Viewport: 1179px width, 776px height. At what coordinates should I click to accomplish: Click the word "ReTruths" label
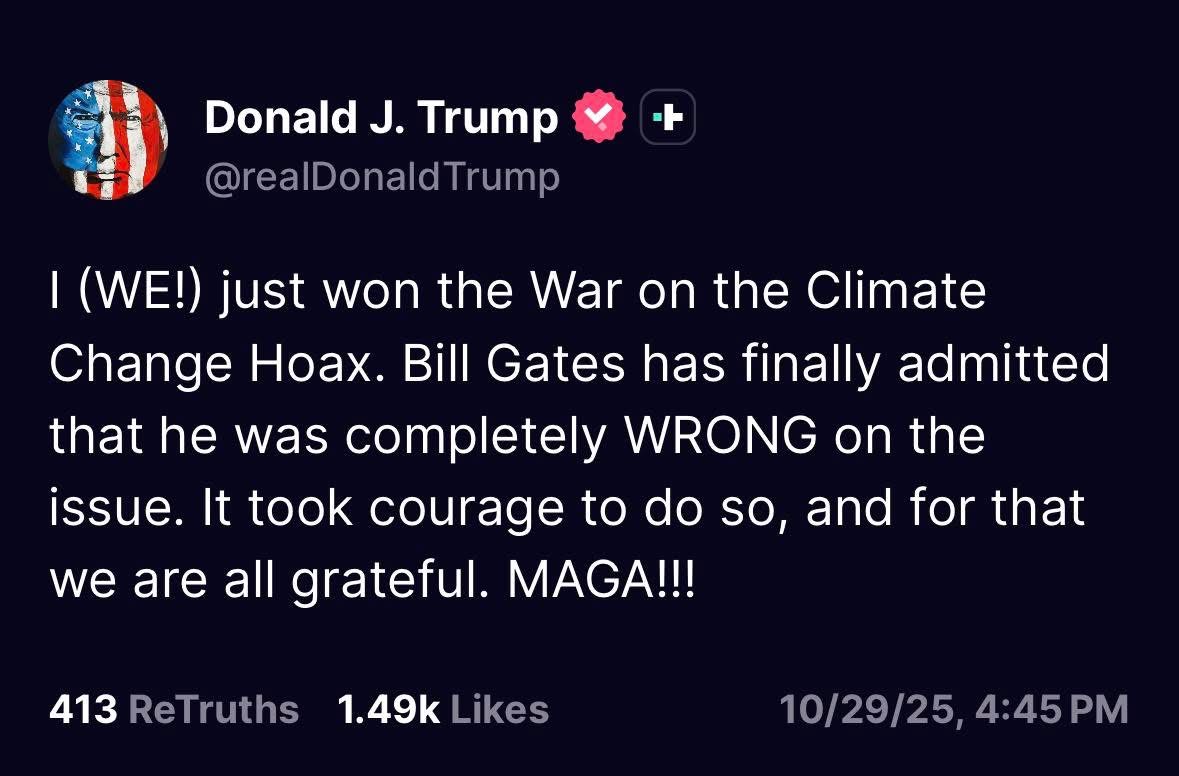coord(214,709)
